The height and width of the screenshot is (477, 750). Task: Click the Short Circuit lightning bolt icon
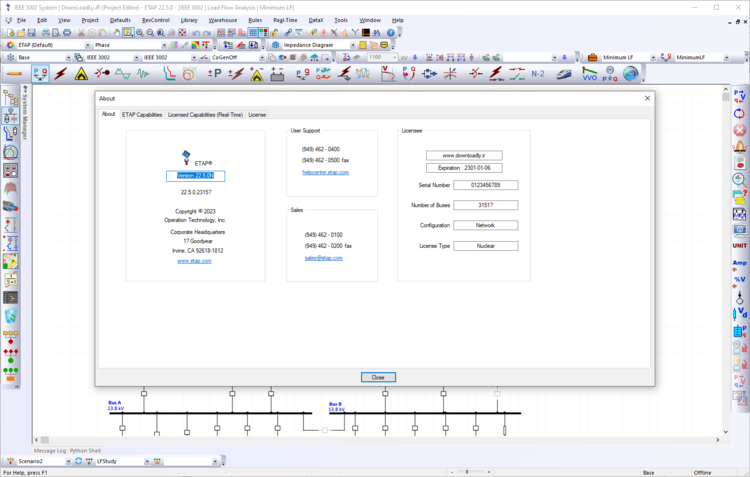click(60, 74)
